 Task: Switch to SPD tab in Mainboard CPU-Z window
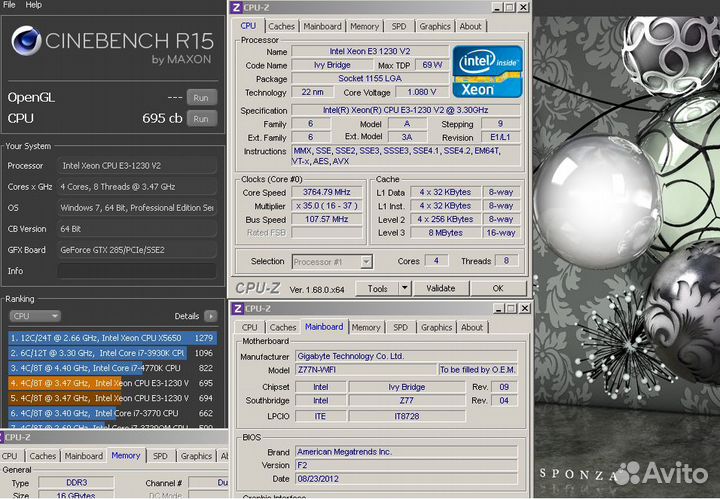400,327
